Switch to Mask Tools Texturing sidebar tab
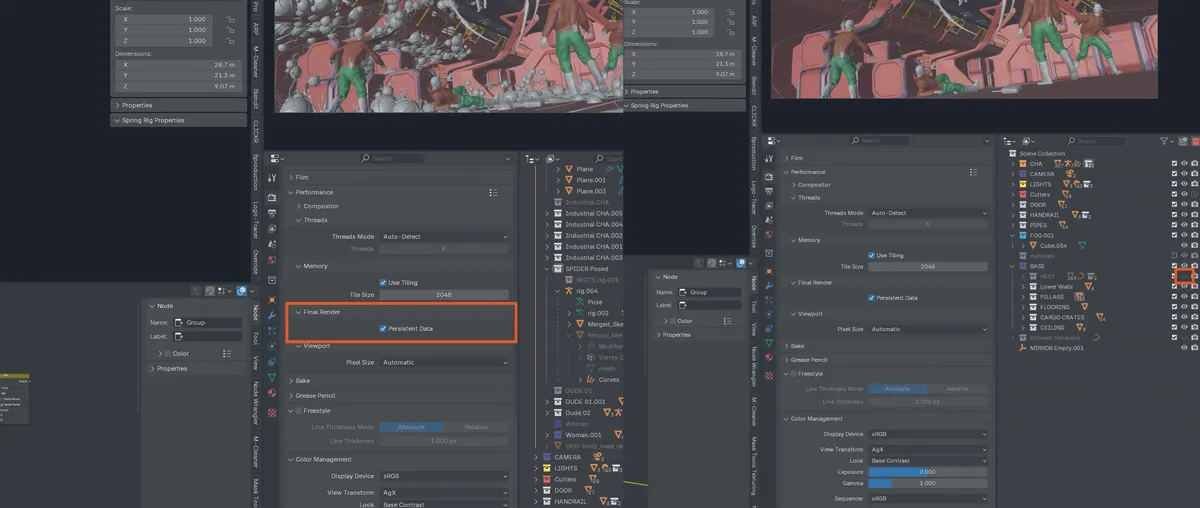1200x508 pixels. point(754,468)
